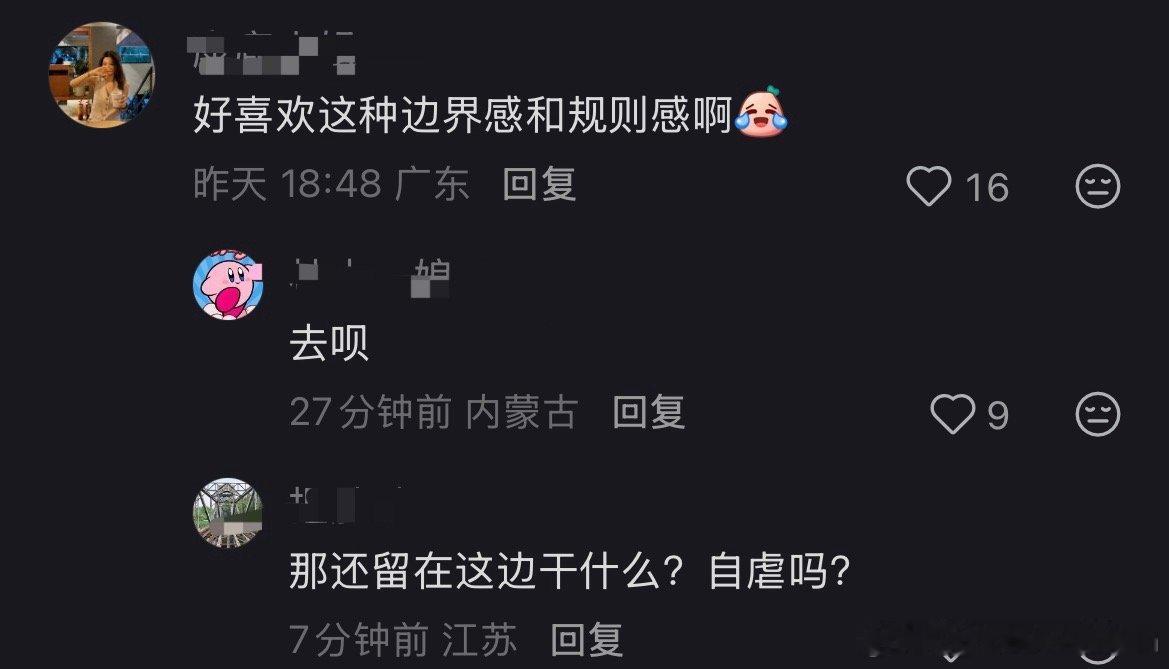Dislike the top comment via face icon

tap(1097, 186)
